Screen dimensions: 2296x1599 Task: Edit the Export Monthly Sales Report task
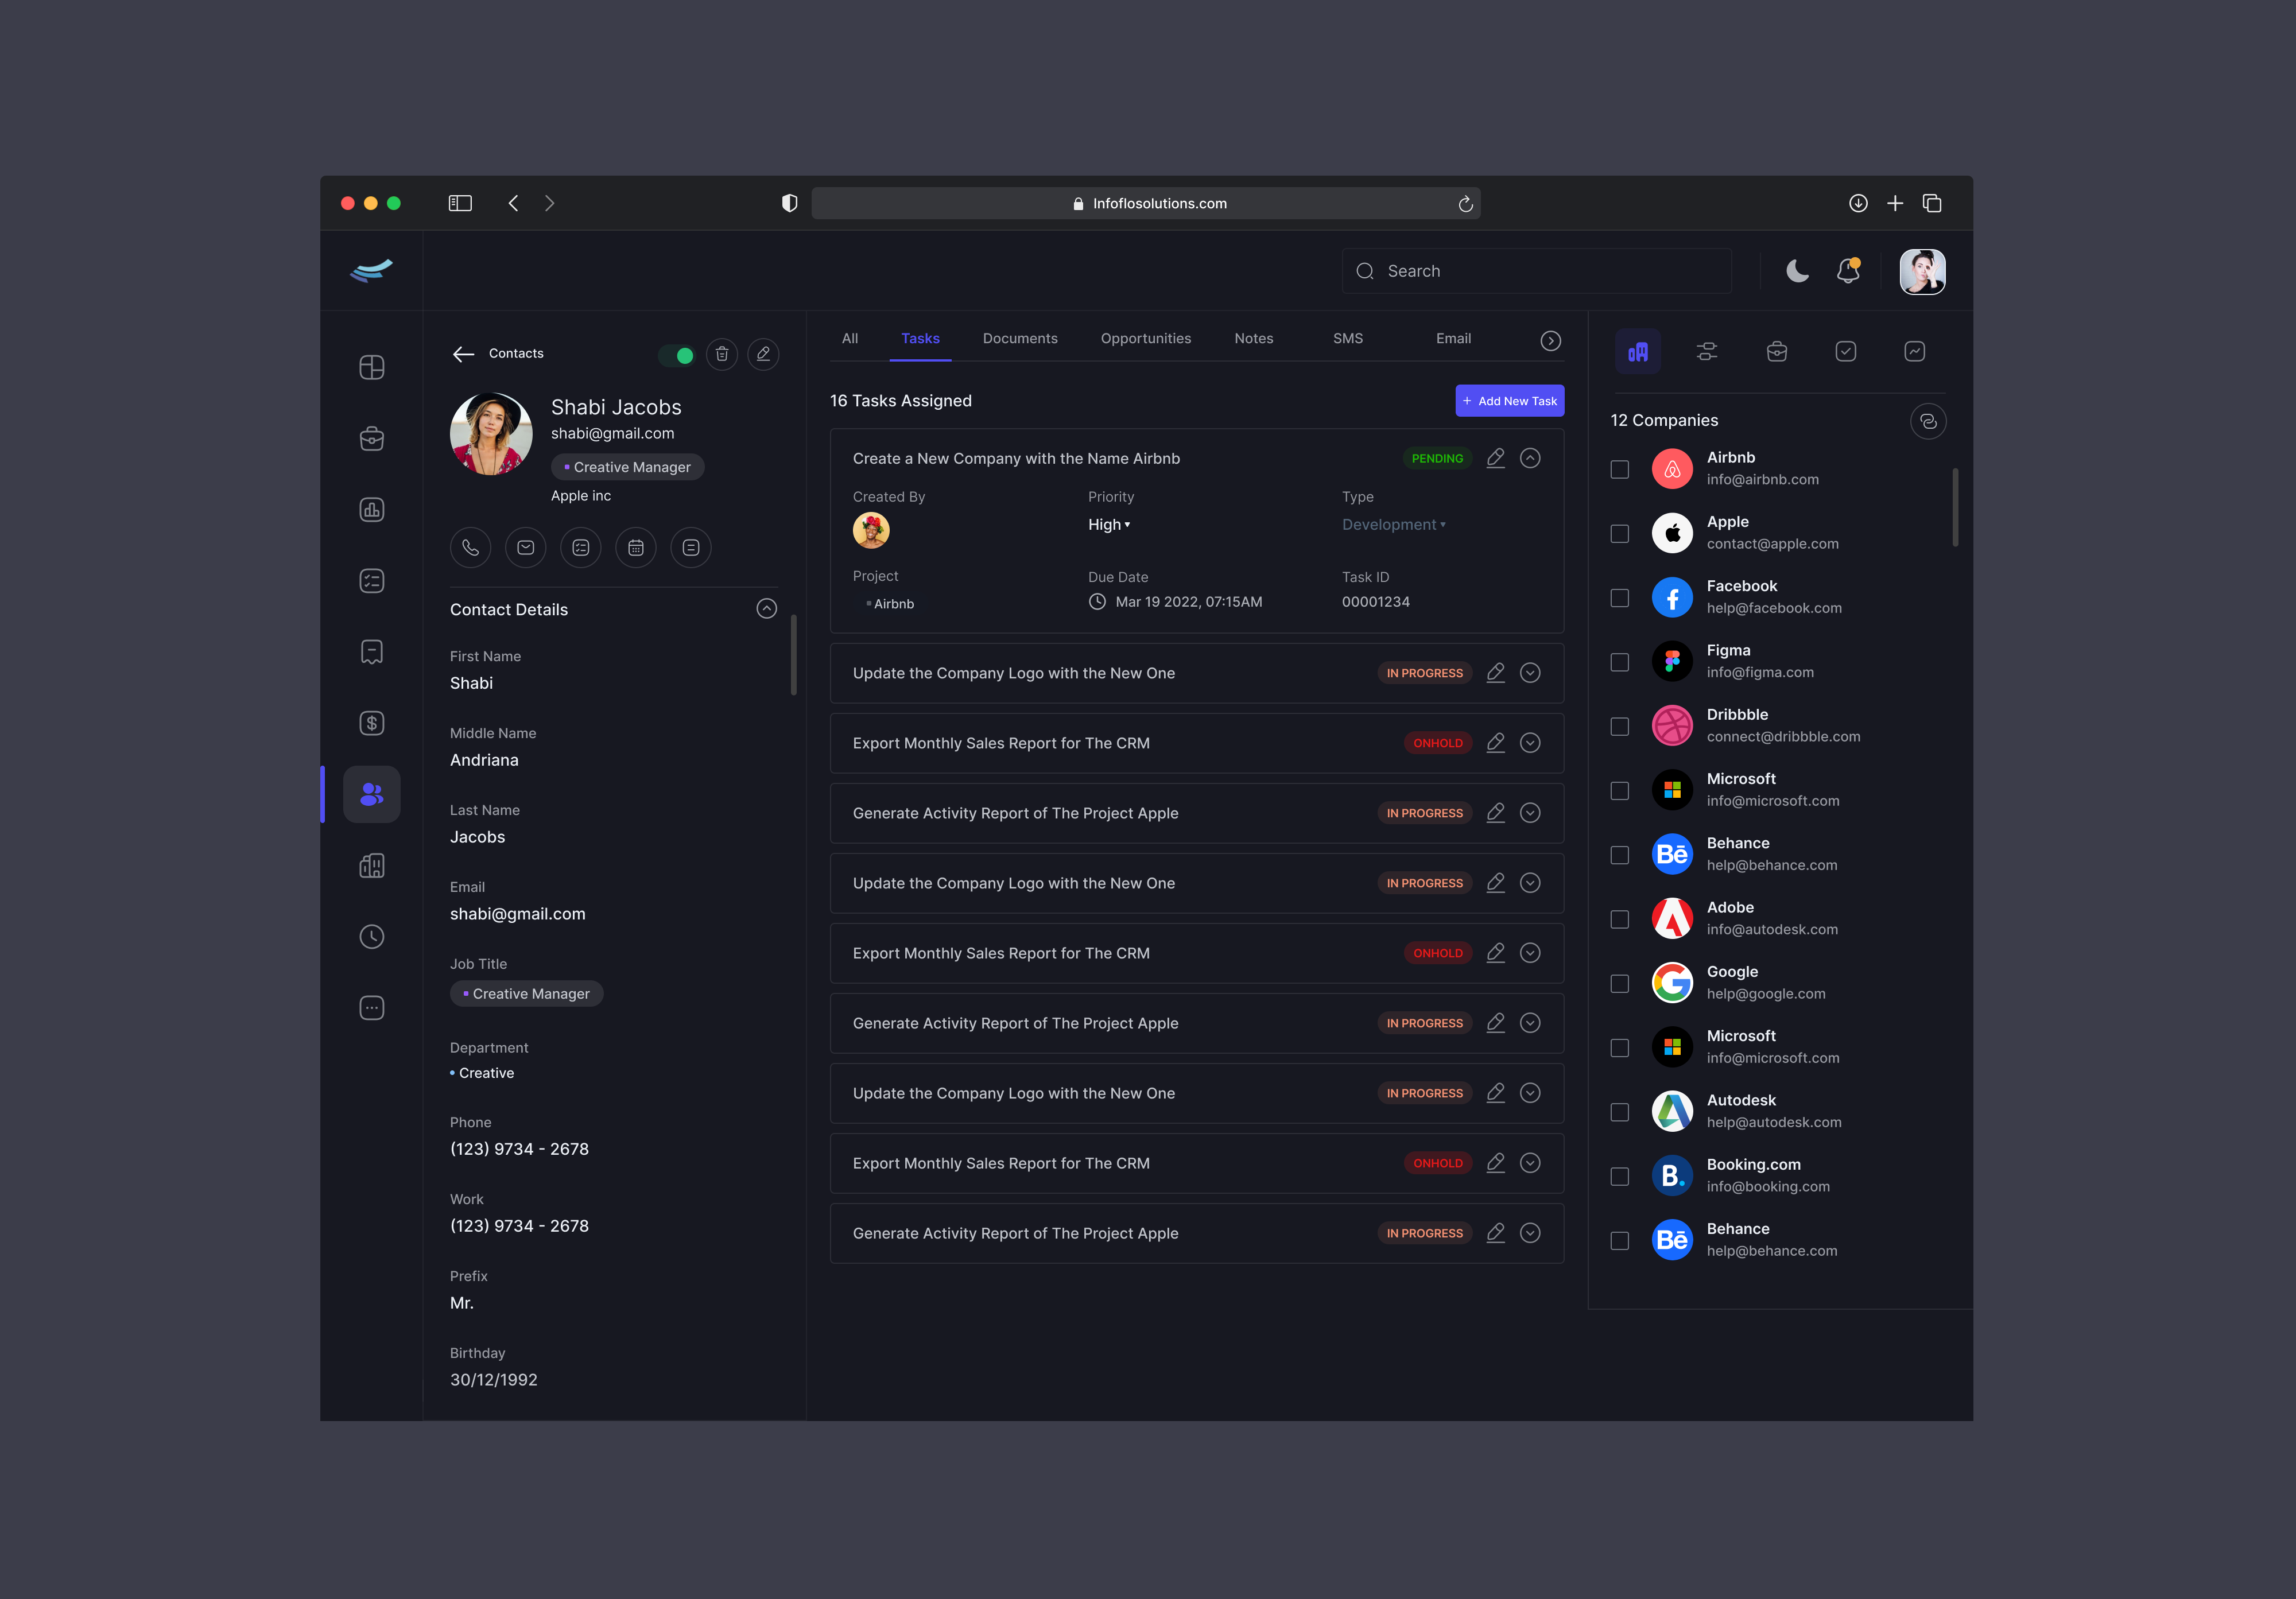tap(1495, 743)
